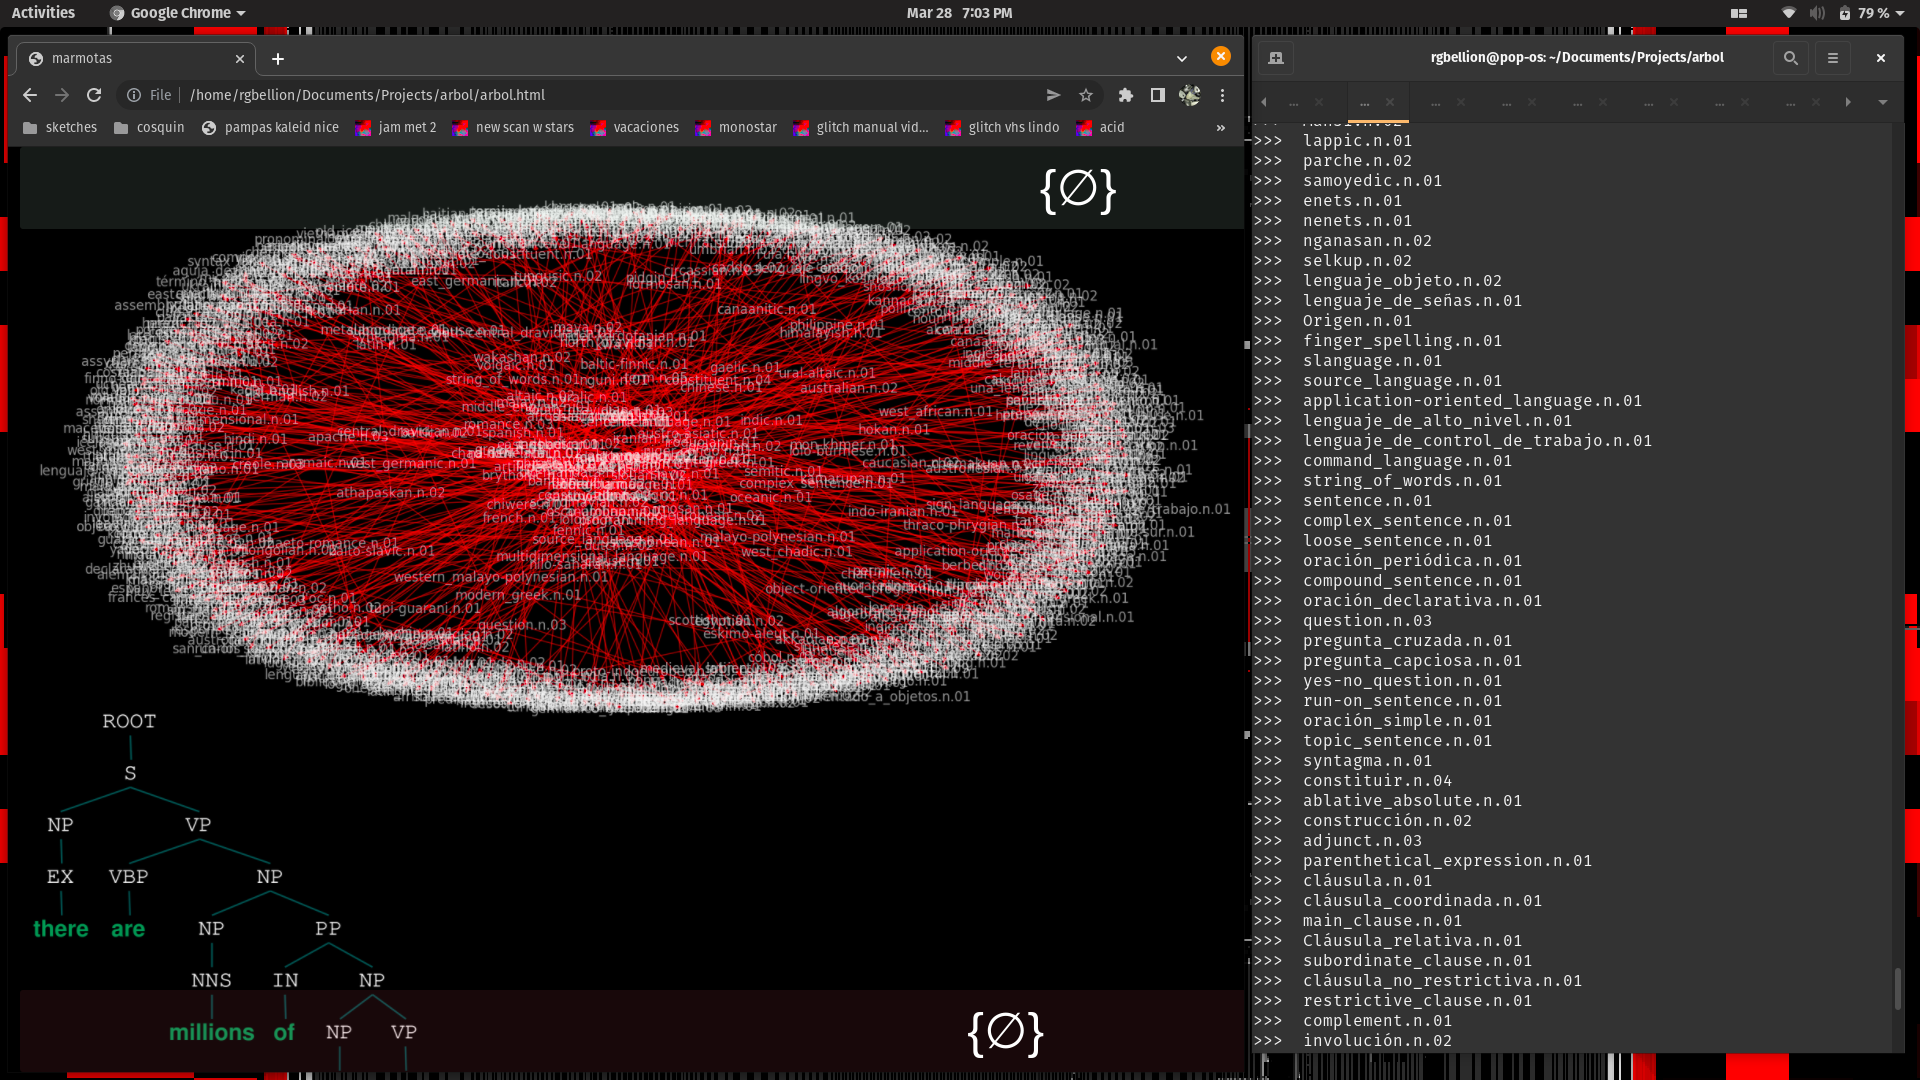1920x1080 pixels.
Task: Click the {Ø} symbol bottom center
Action: pyautogui.click(x=1005, y=1033)
